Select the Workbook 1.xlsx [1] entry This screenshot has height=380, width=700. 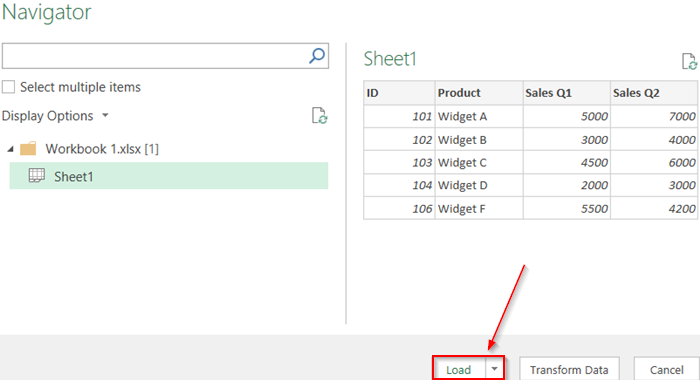(x=102, y=149)
